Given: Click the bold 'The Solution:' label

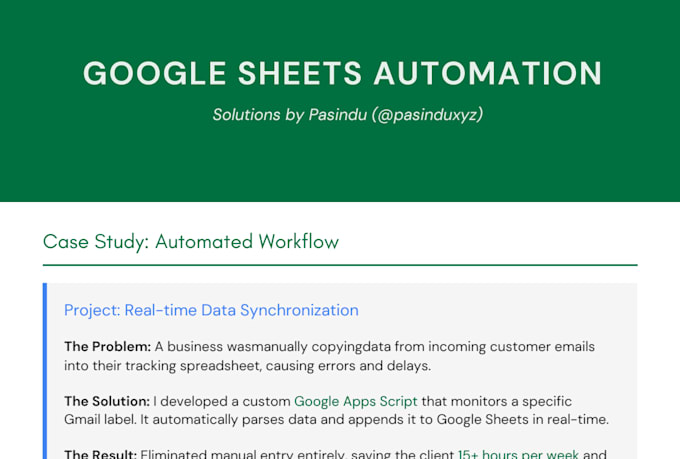Looking at the screenshot, I should coord(107,401).
